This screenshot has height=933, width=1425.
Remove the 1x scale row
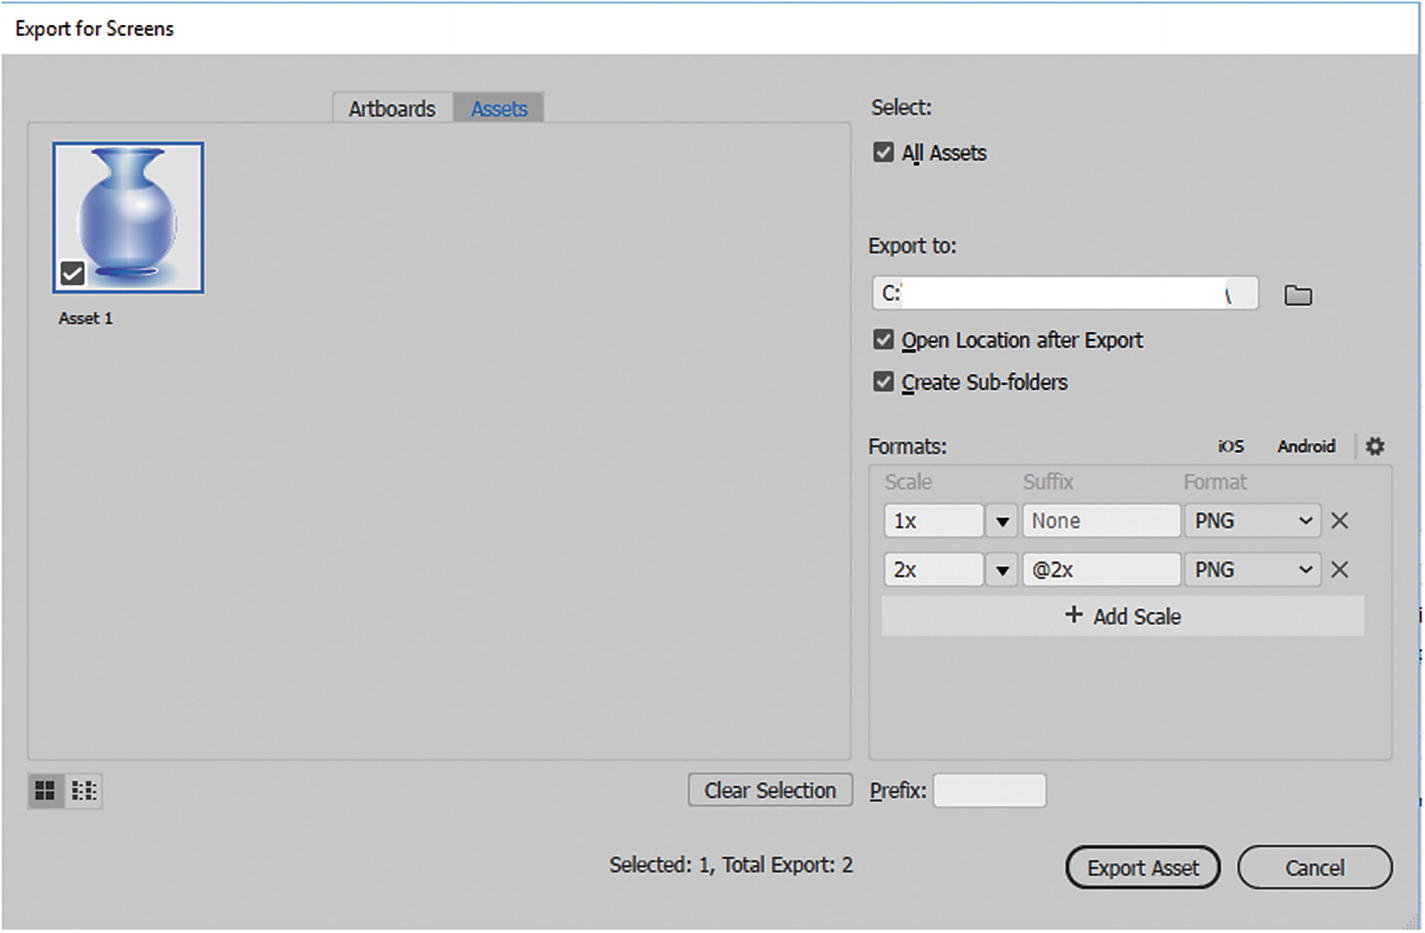pyautogui.click(x=1340, y=520)
